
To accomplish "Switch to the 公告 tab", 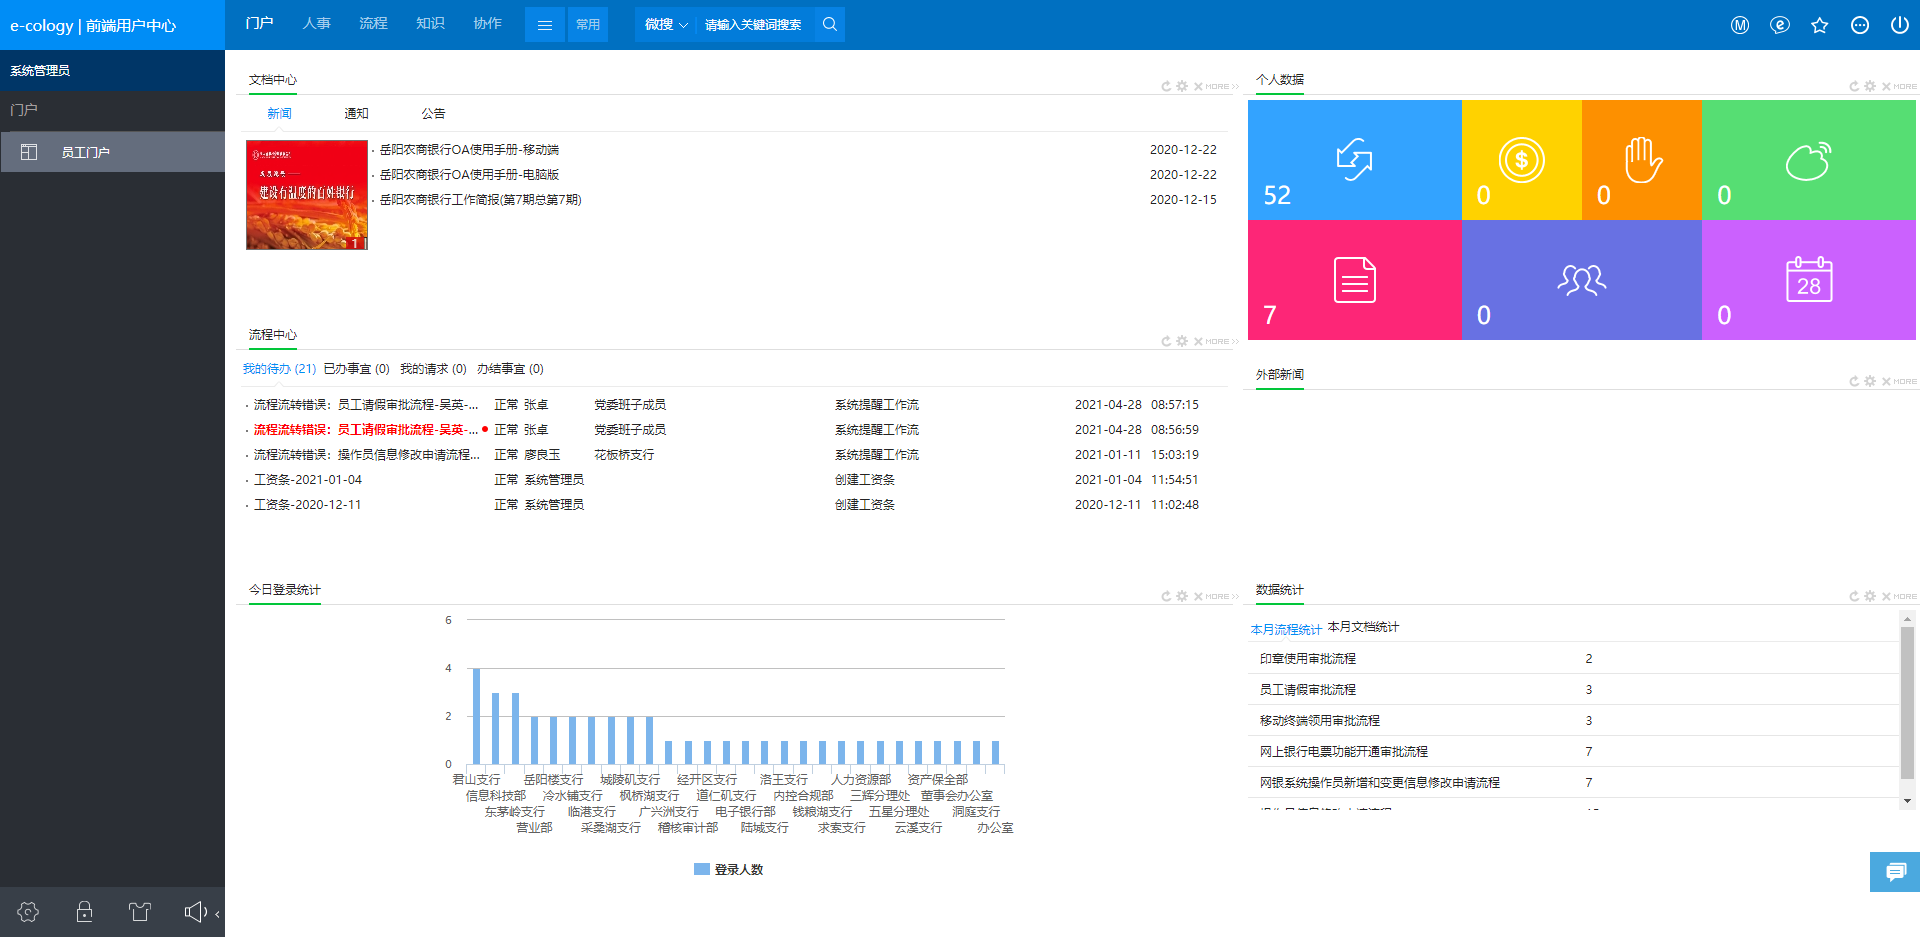I will click(x=433, y=114).
